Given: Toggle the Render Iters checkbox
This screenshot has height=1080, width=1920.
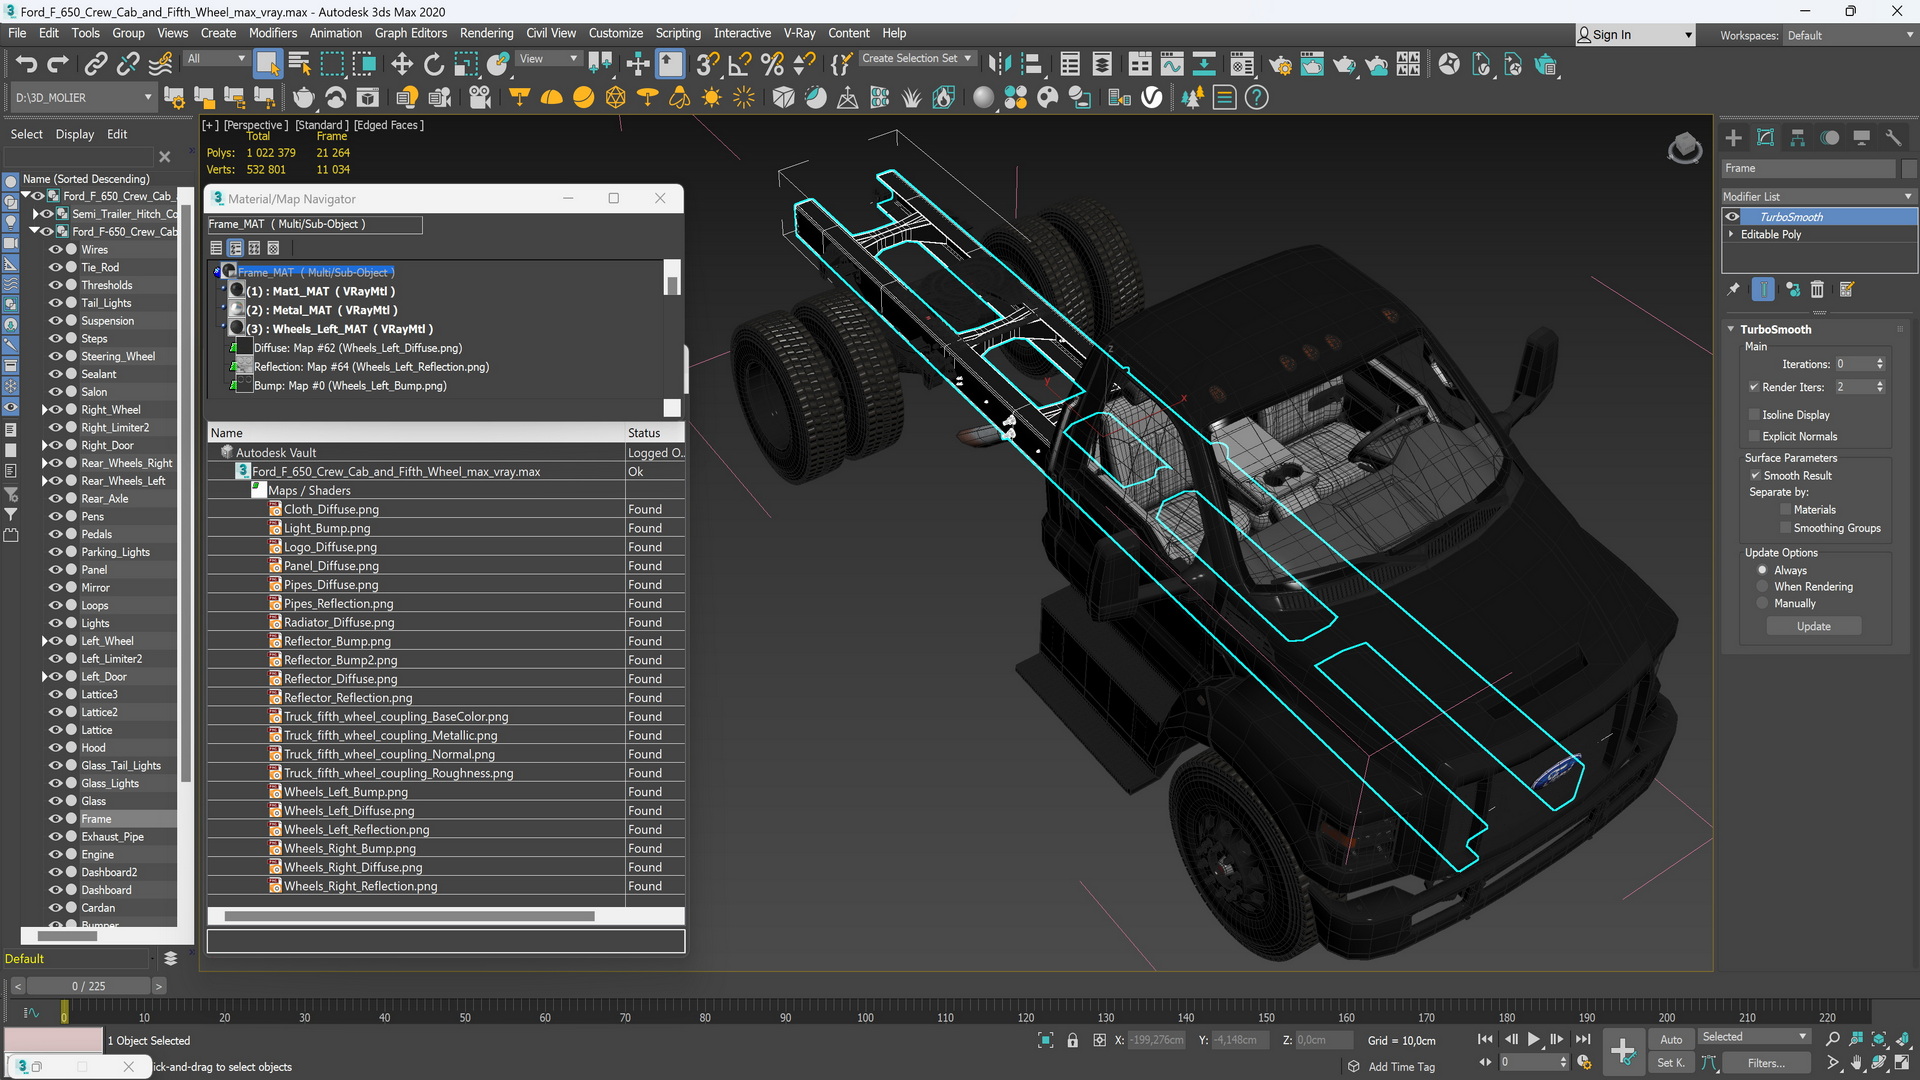Looking at the screenshot, I should click(1754, 387).
